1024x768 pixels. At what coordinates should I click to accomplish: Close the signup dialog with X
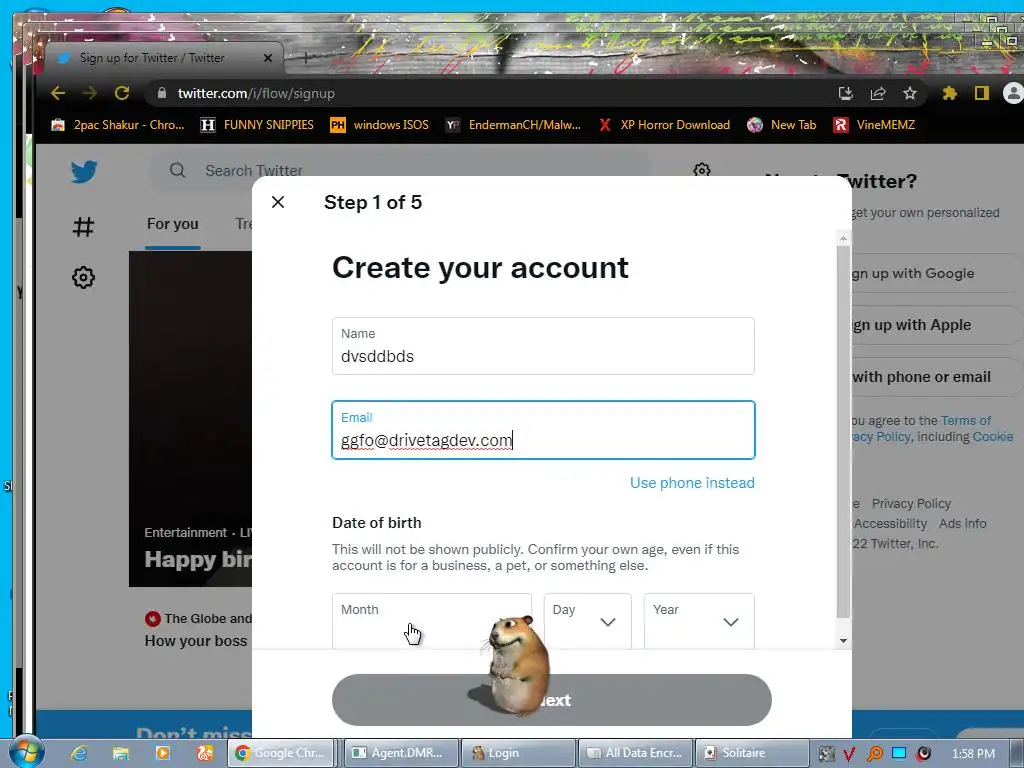click(278, 202)
